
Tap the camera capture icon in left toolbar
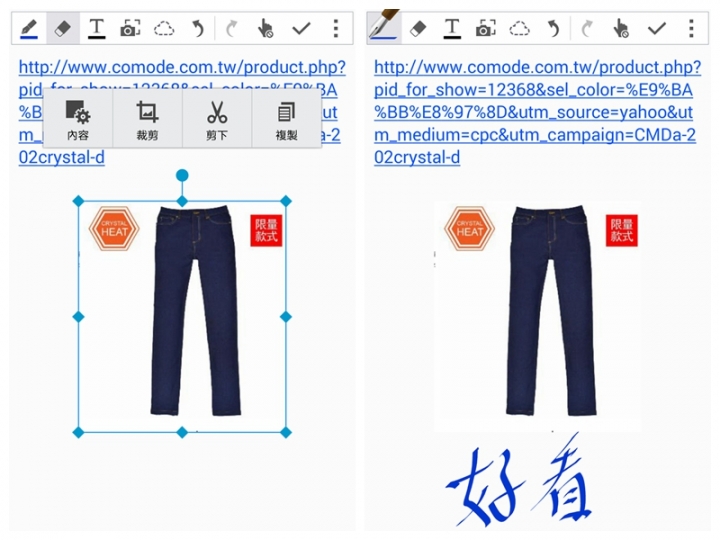[x=130, y=28]
